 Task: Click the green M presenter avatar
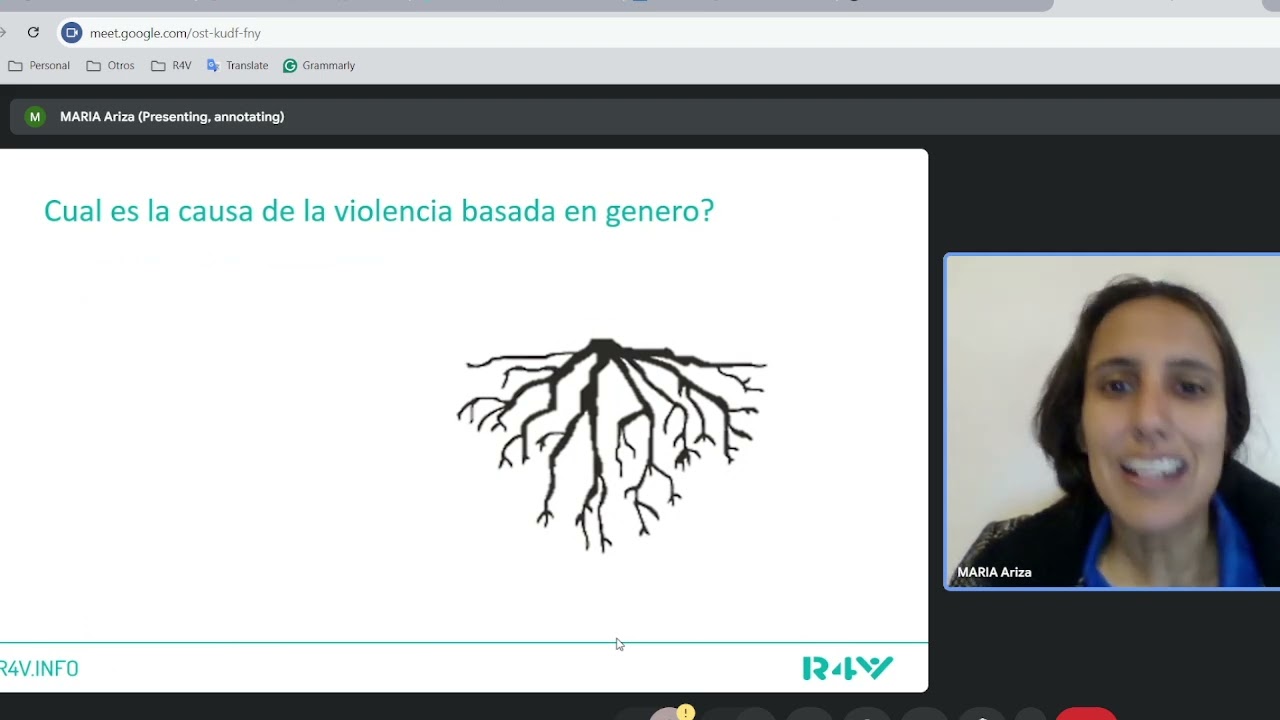point(35,117)
